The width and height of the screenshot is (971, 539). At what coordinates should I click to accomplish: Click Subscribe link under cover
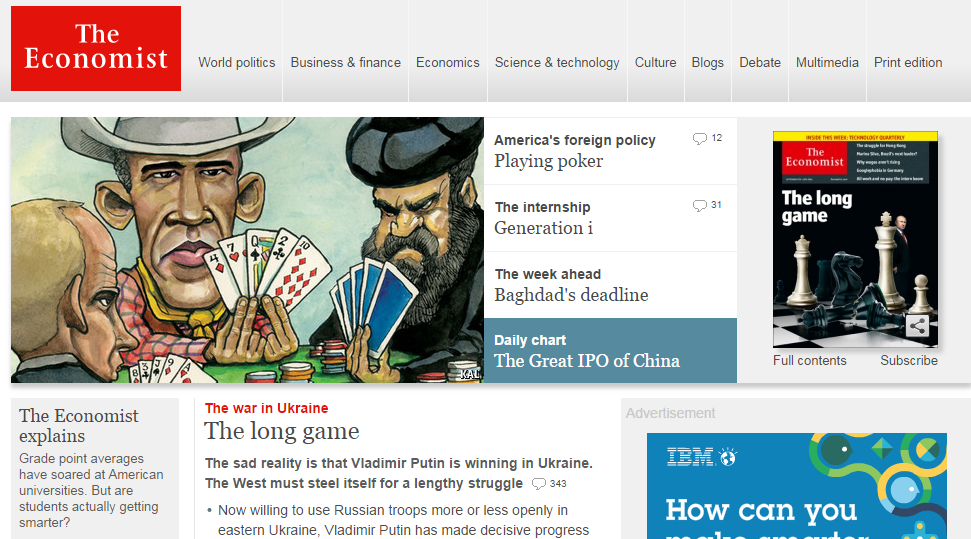(x=909, y=361)
